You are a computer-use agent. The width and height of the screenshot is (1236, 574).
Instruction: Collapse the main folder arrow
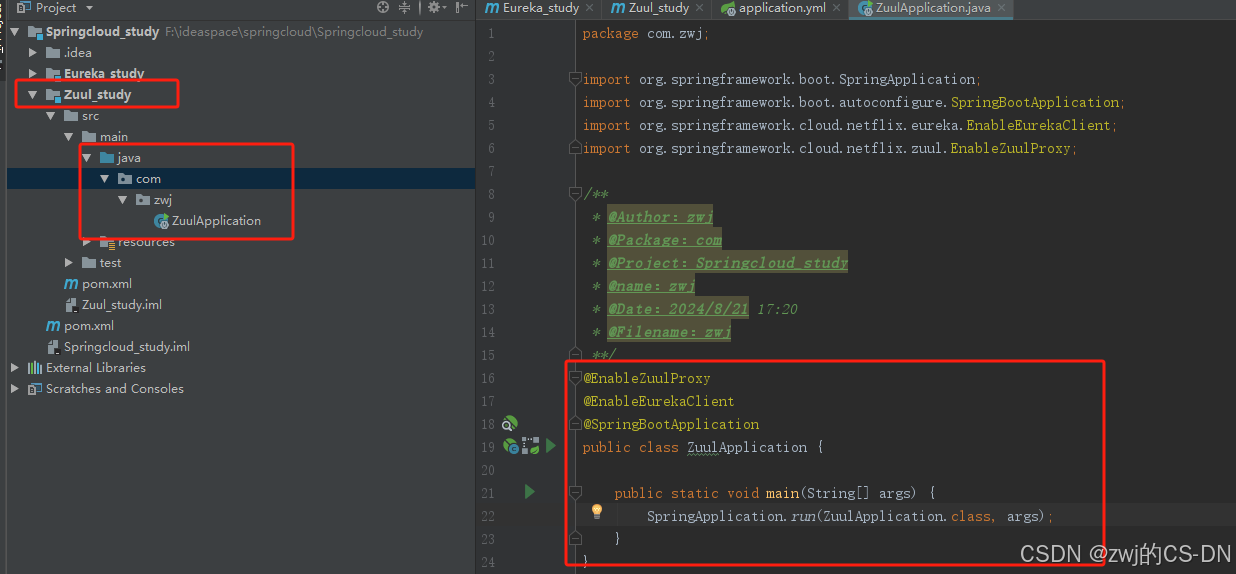[x=69, y=137]
